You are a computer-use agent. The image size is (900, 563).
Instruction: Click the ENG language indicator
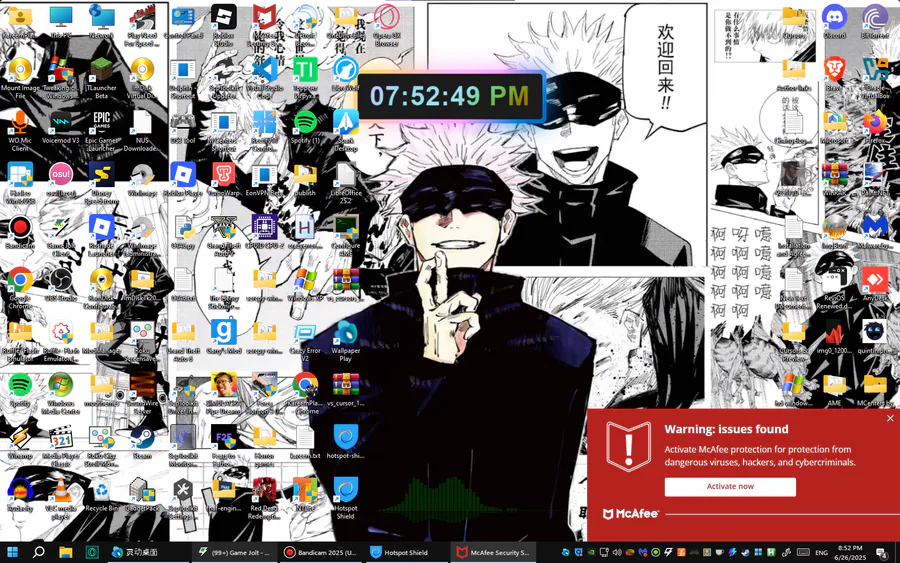[821, 553]
